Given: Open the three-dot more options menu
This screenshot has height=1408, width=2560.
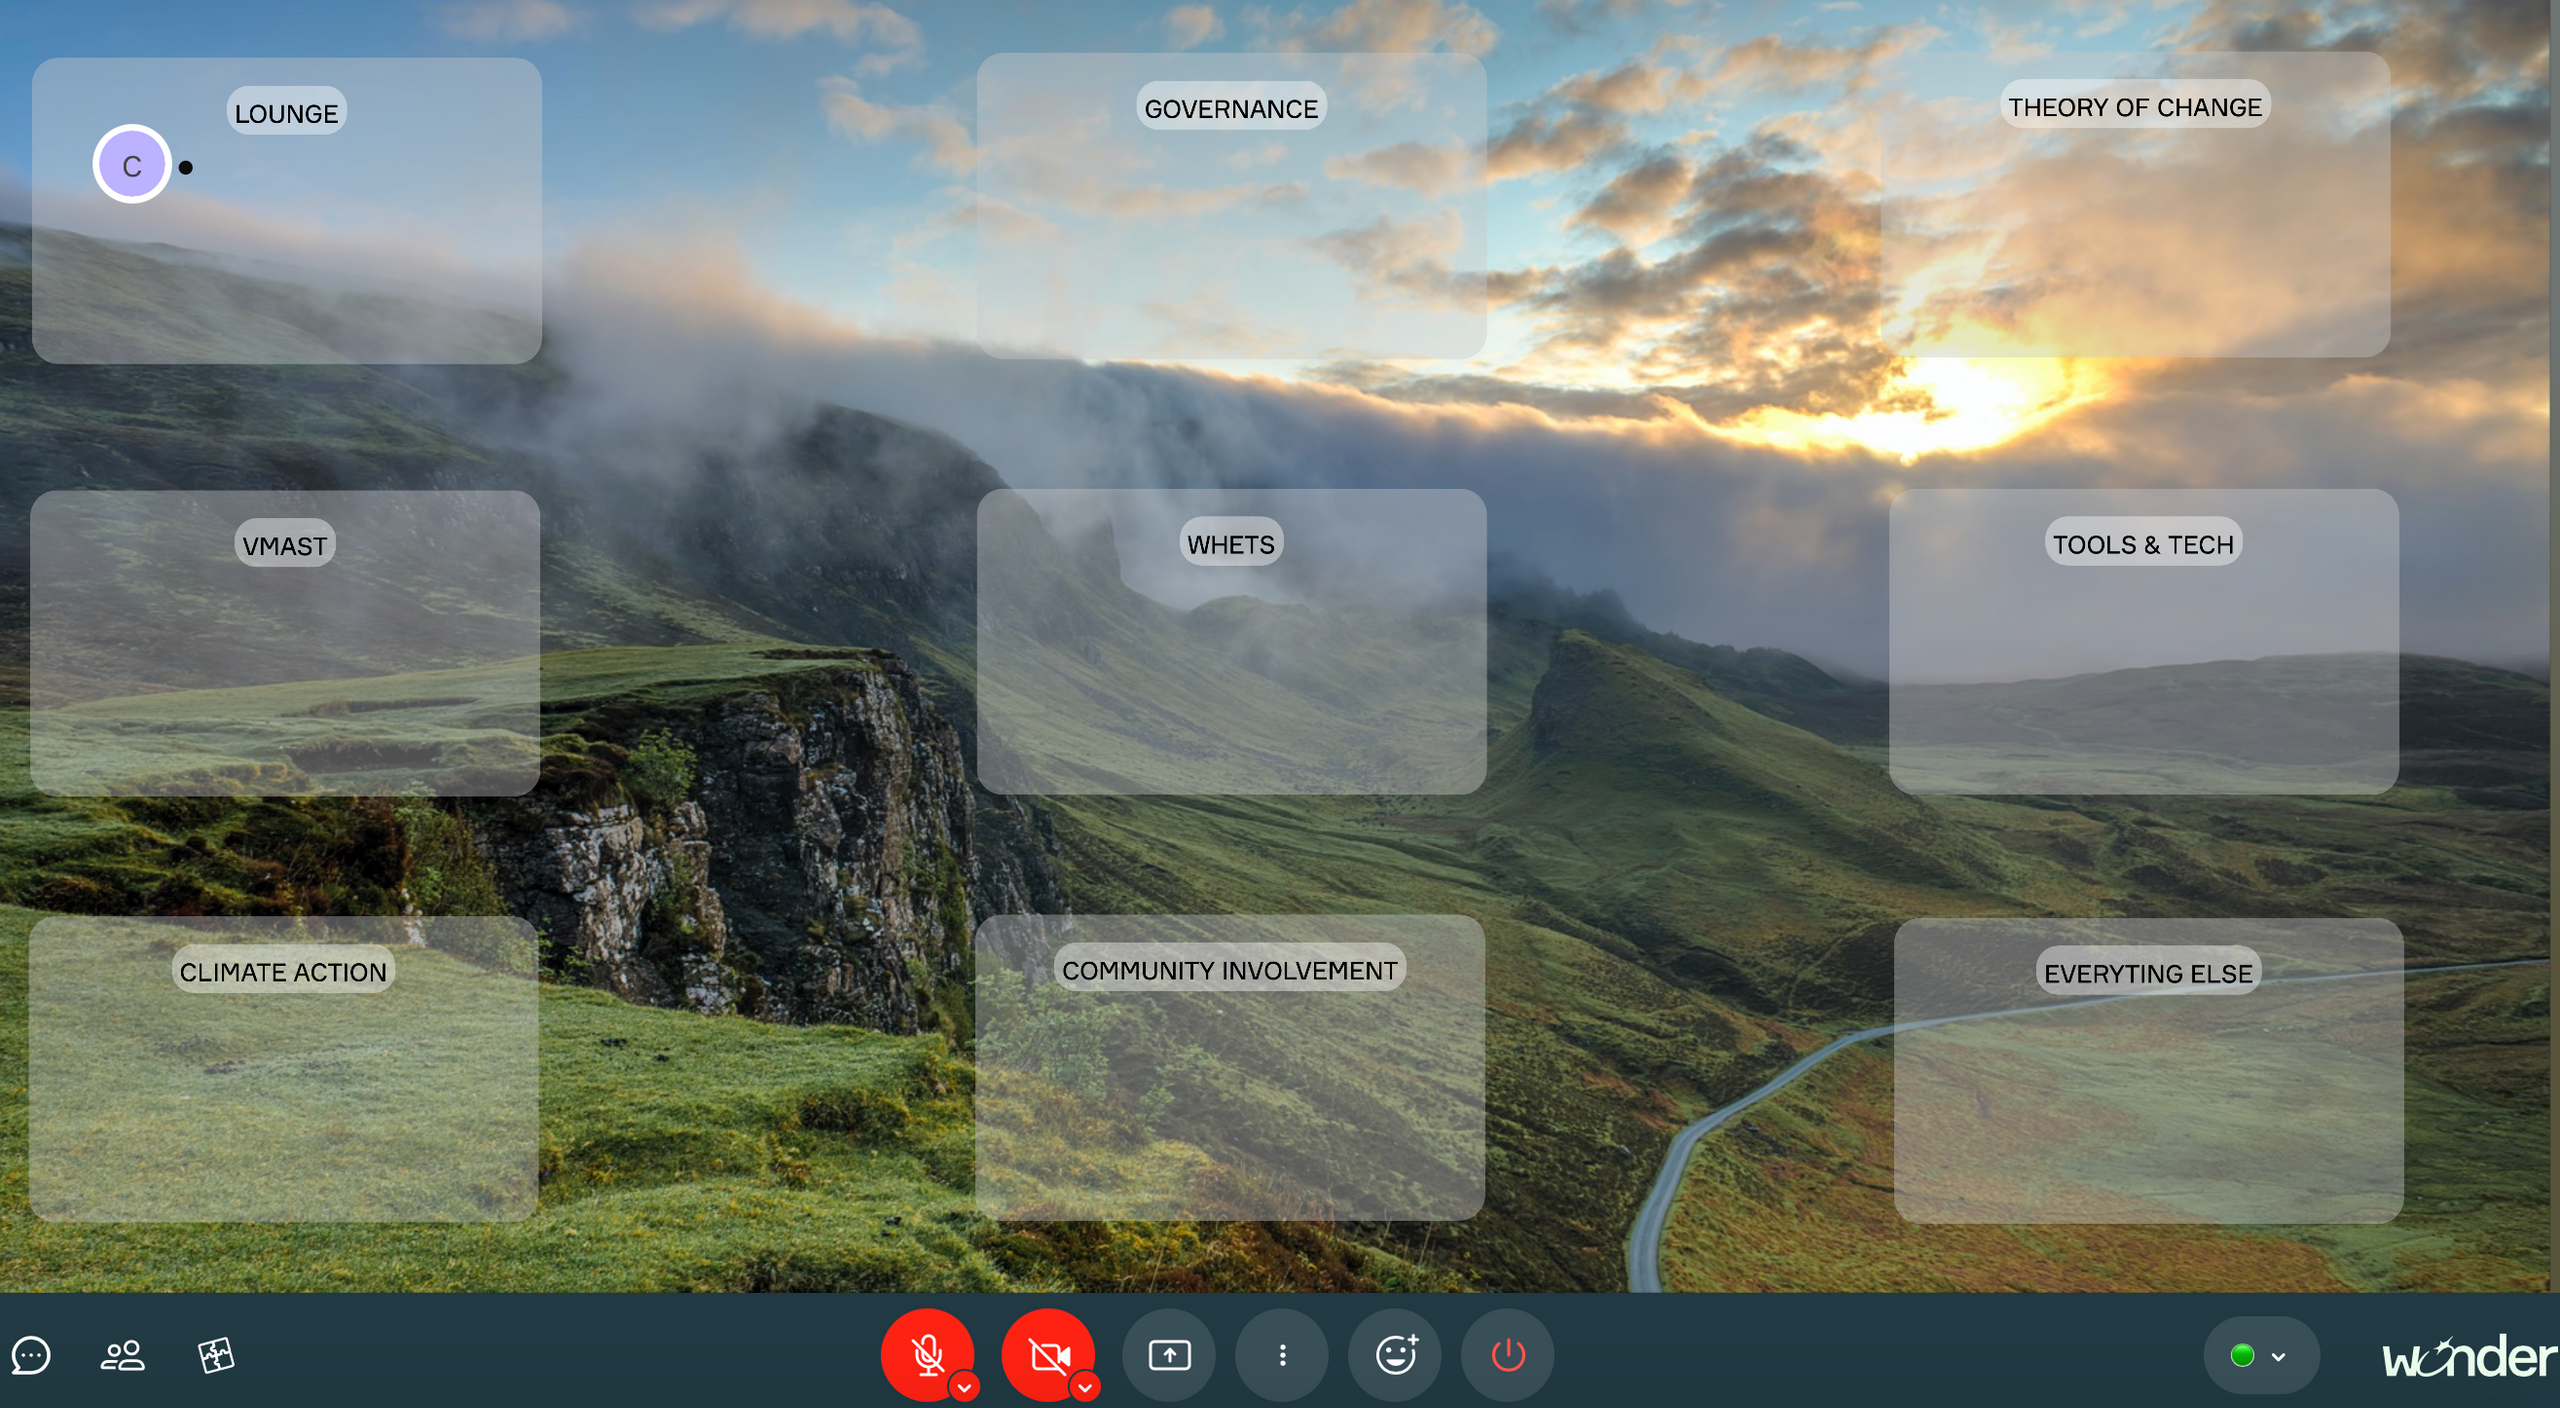Looking at the screenshot, I should pyautogui.click(x=1282, y=1356).
